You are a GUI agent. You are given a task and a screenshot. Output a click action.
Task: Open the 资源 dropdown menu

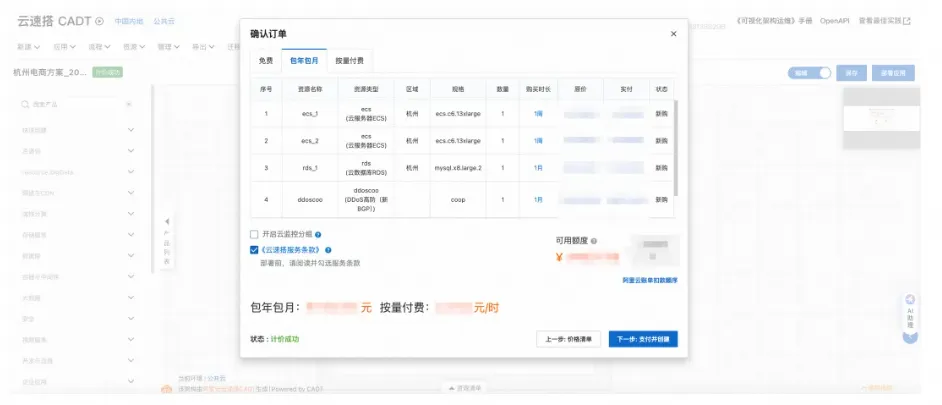(133, 47)
